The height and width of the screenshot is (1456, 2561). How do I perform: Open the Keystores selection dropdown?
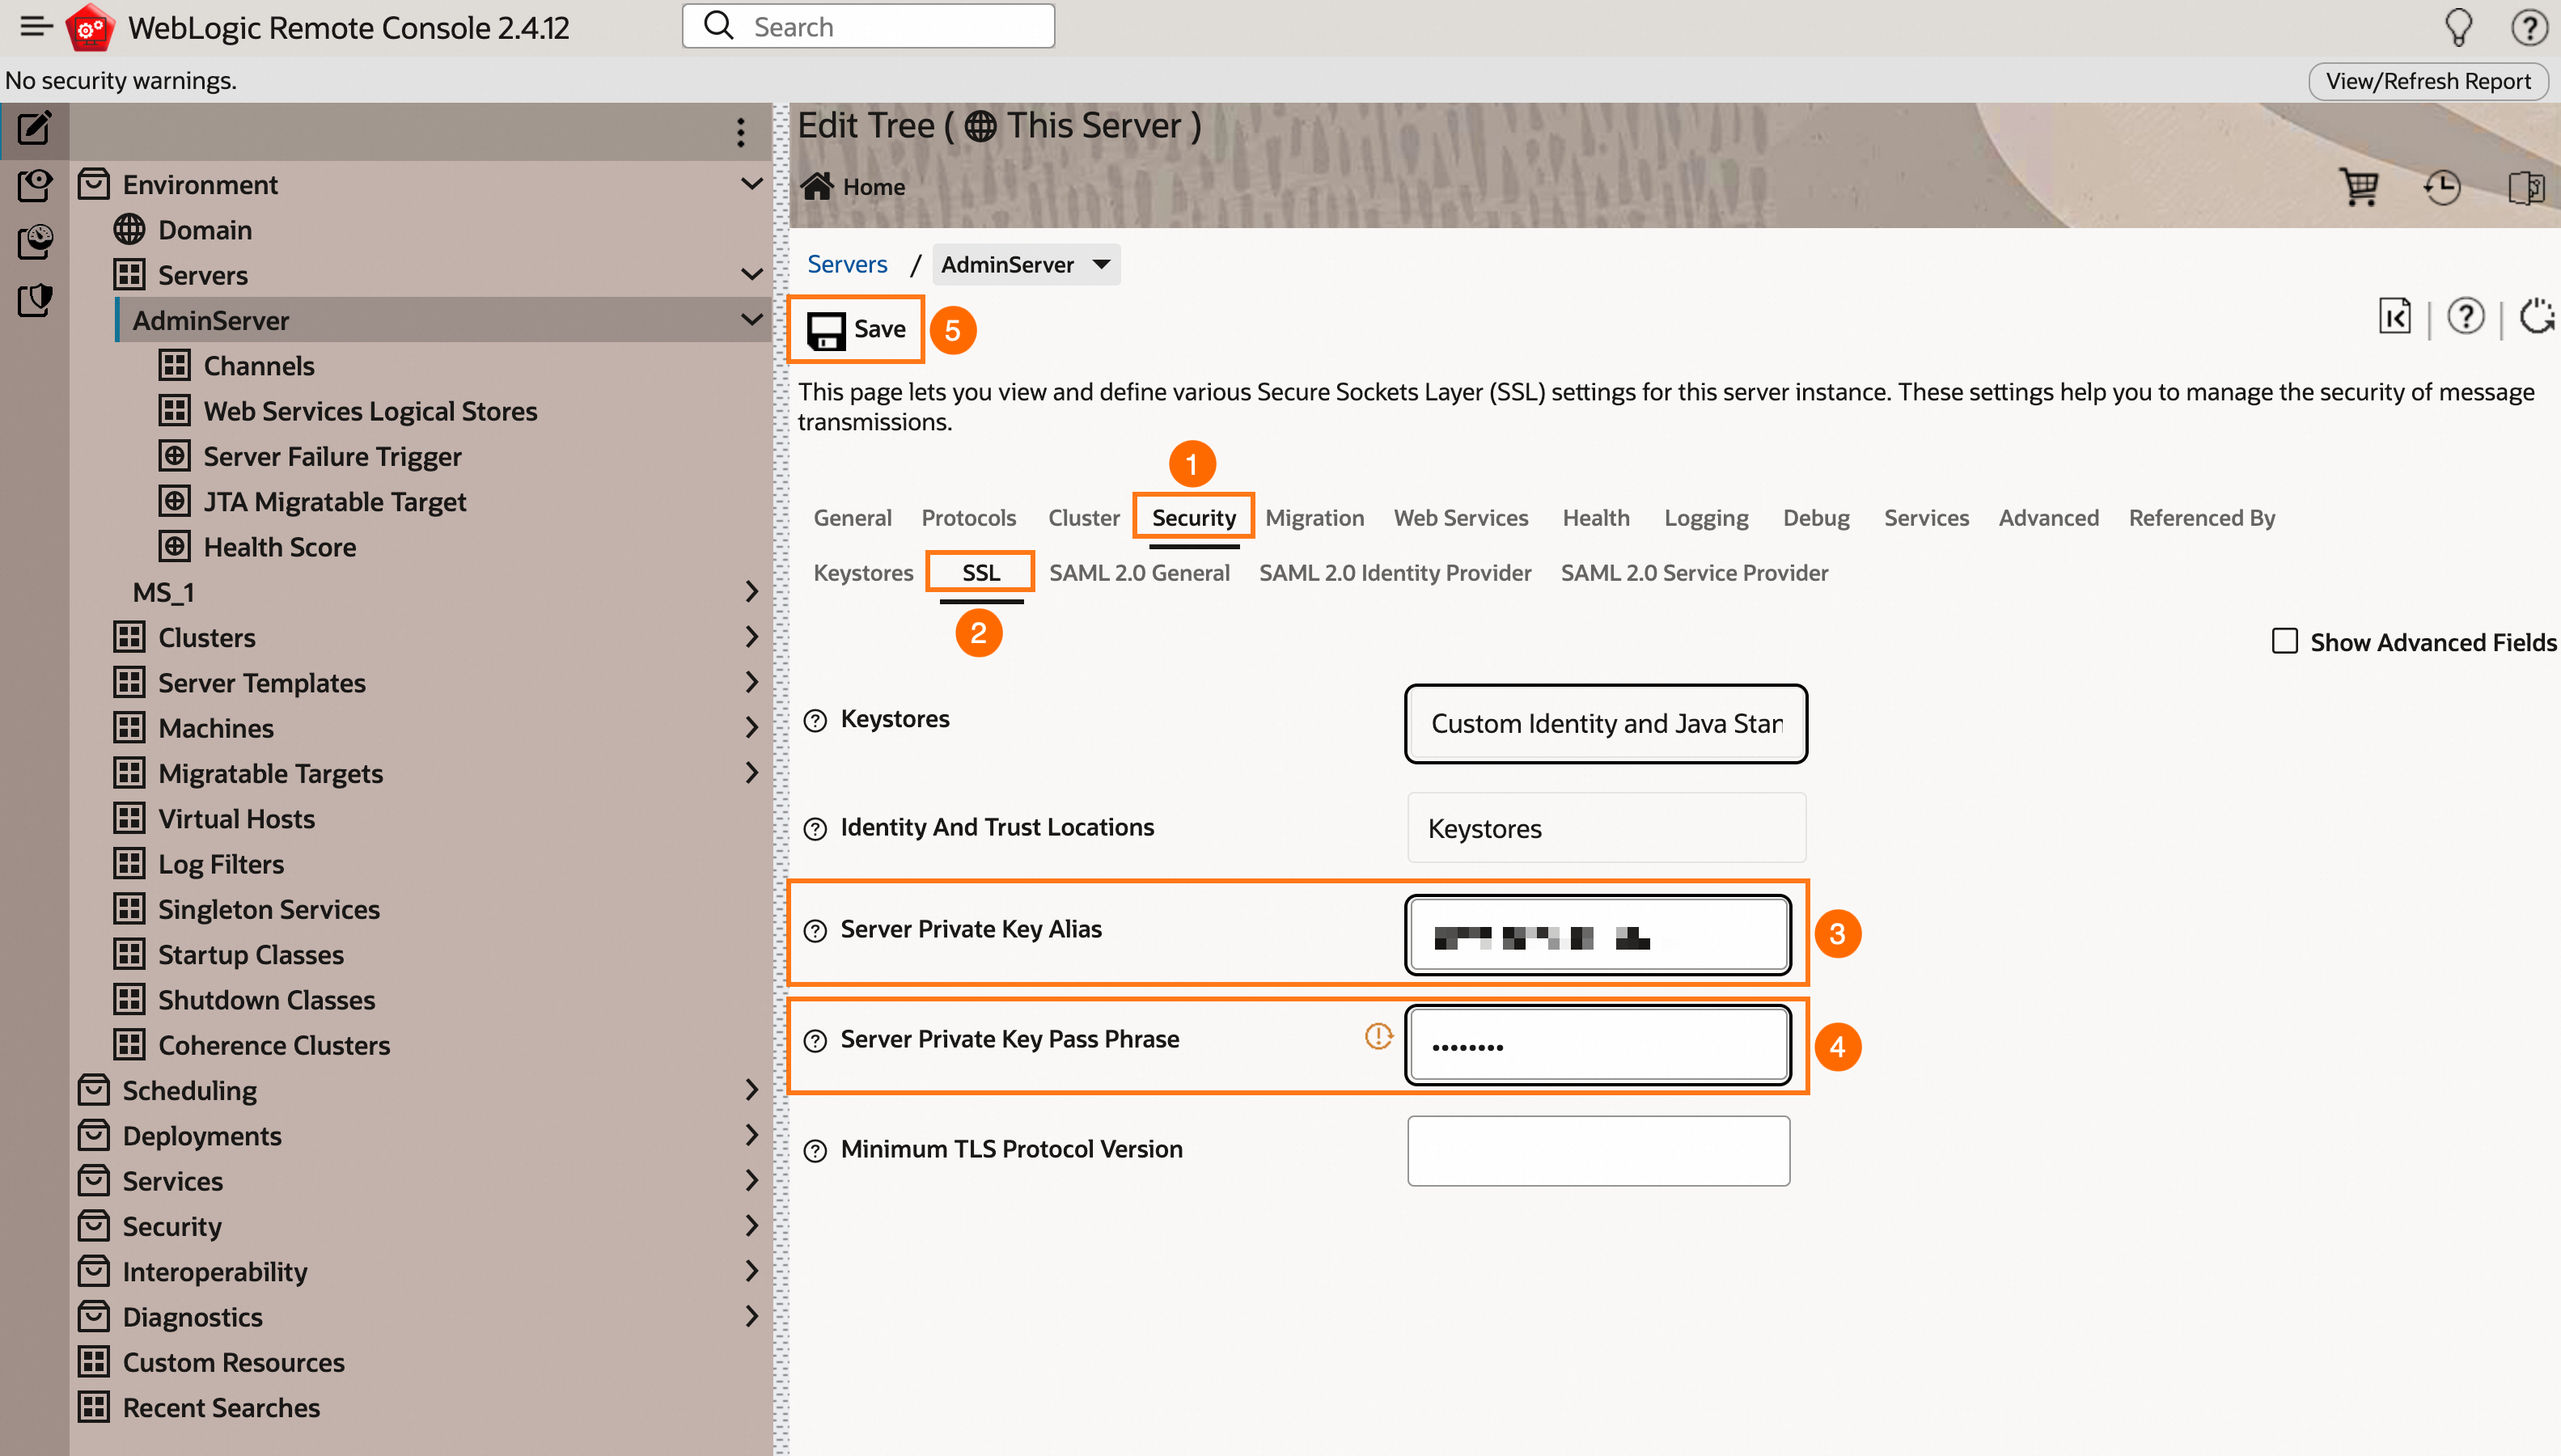click(x=1605, y=723)
